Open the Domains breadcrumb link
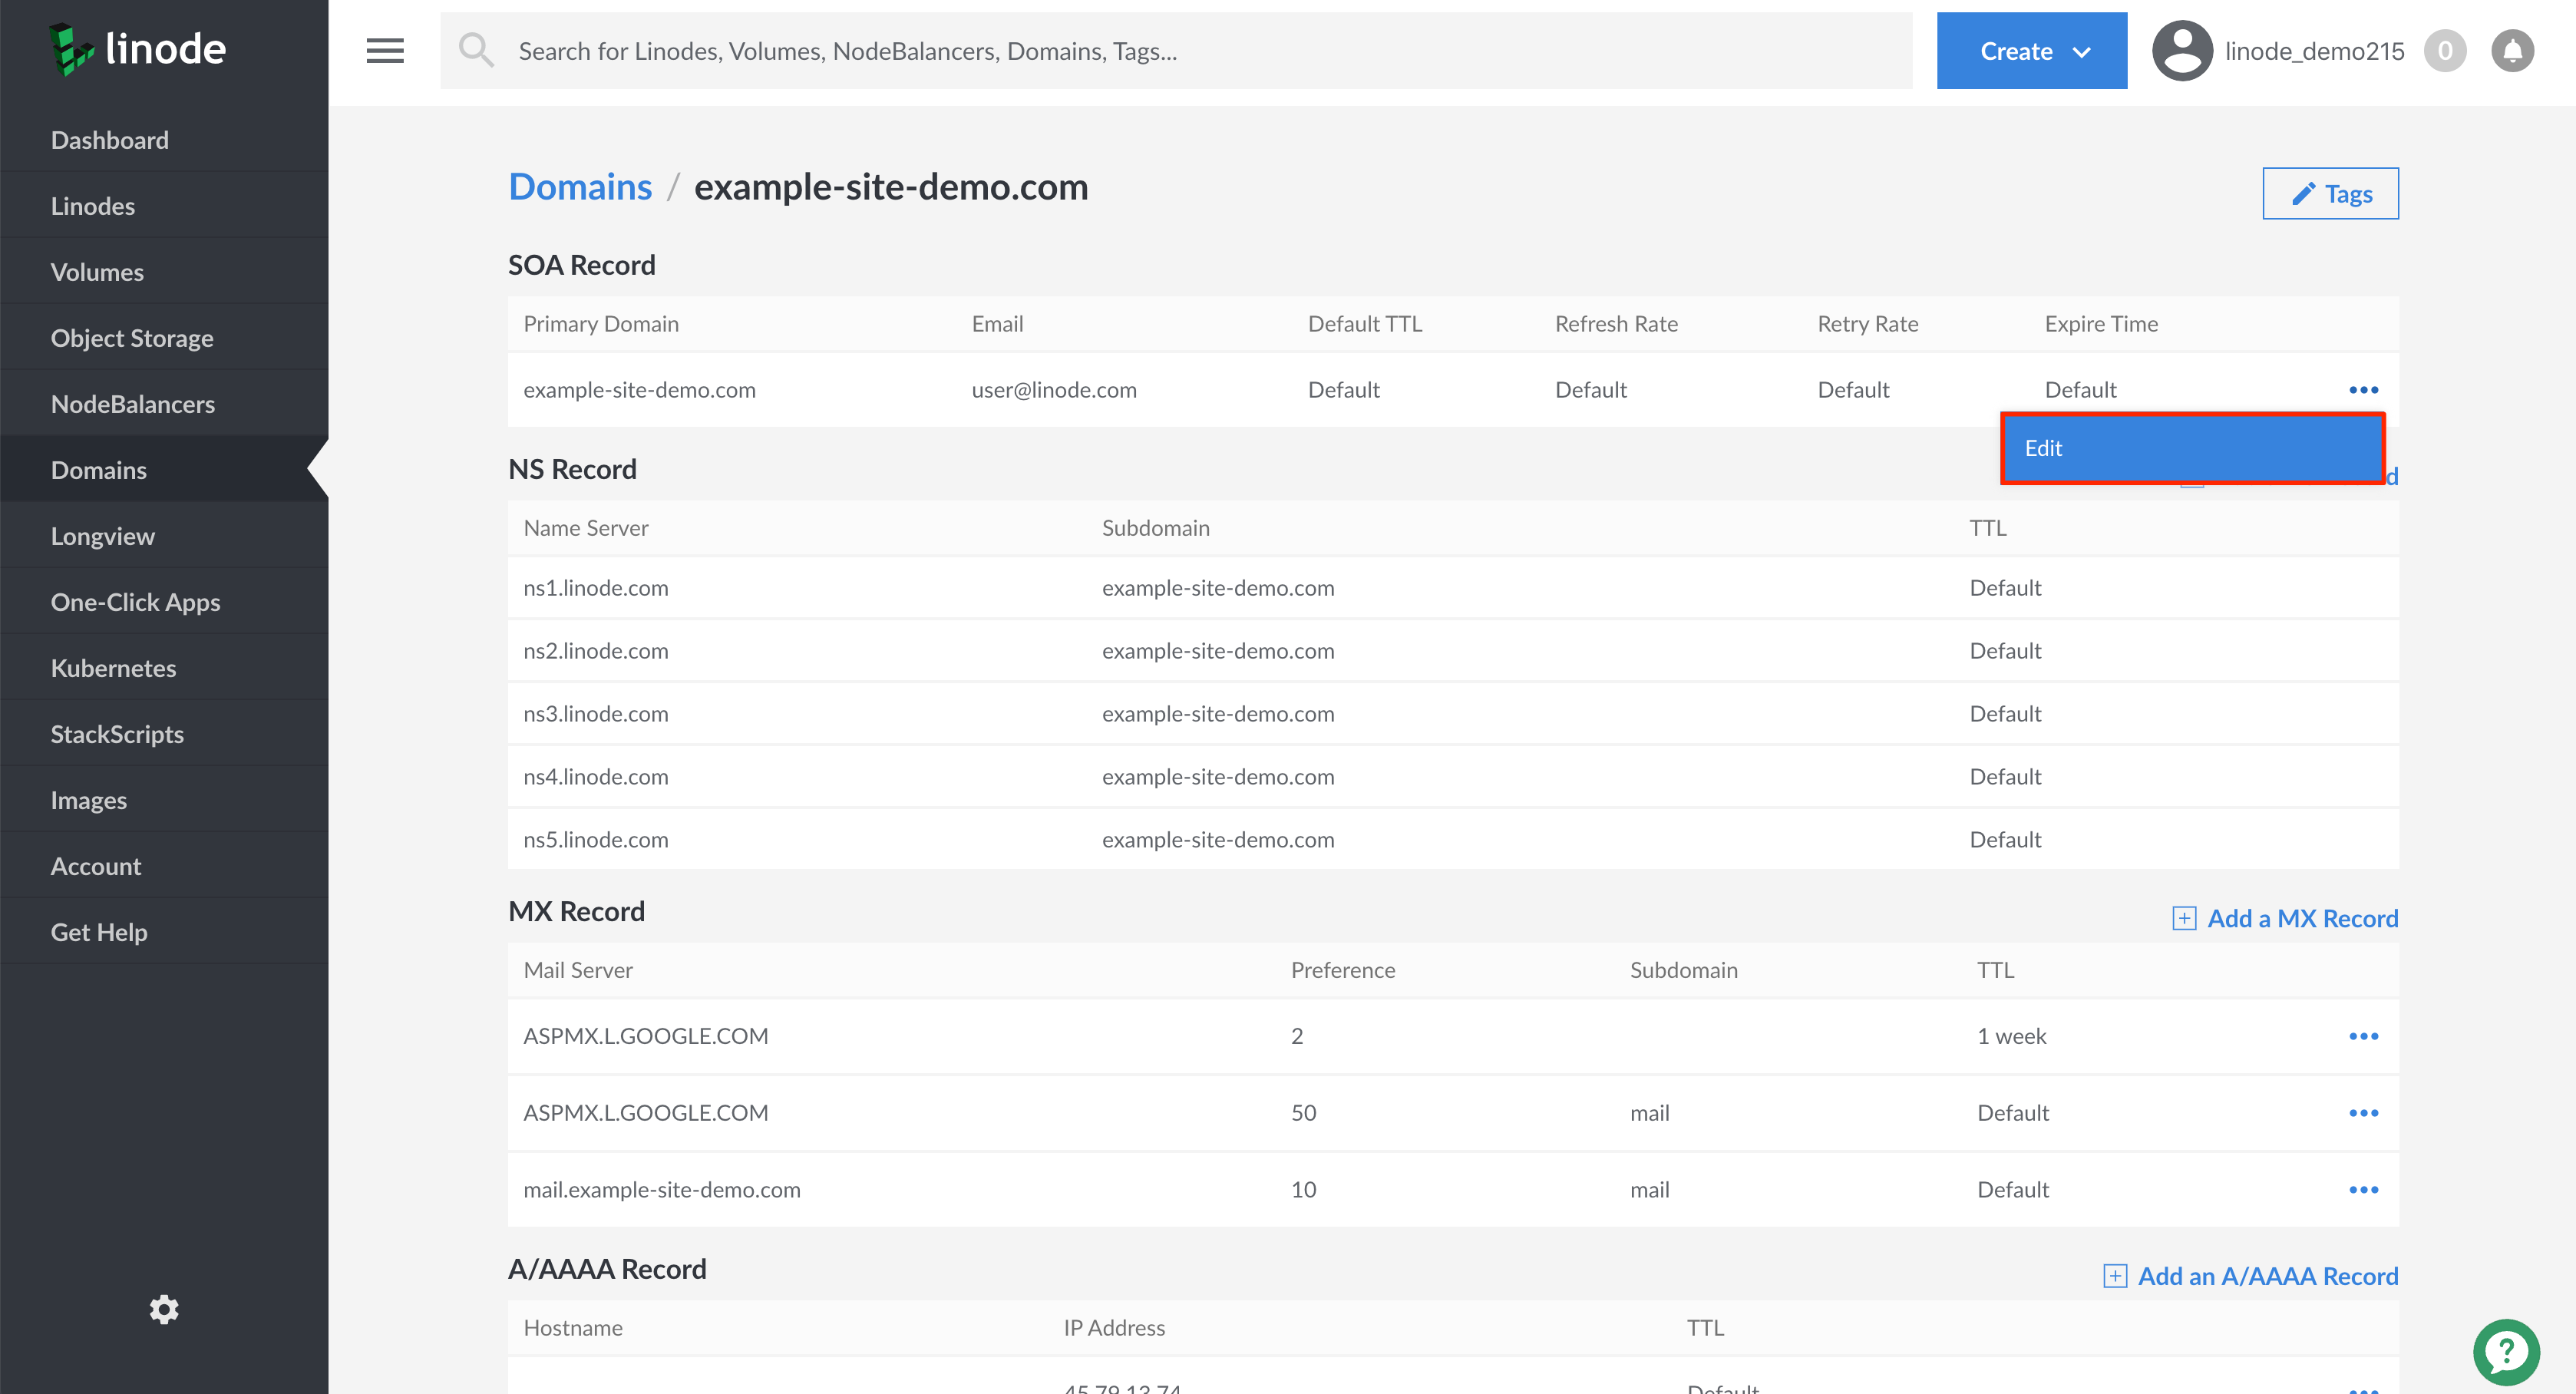The height and width of the screenshot is (1394, 2576). [580, 186]
